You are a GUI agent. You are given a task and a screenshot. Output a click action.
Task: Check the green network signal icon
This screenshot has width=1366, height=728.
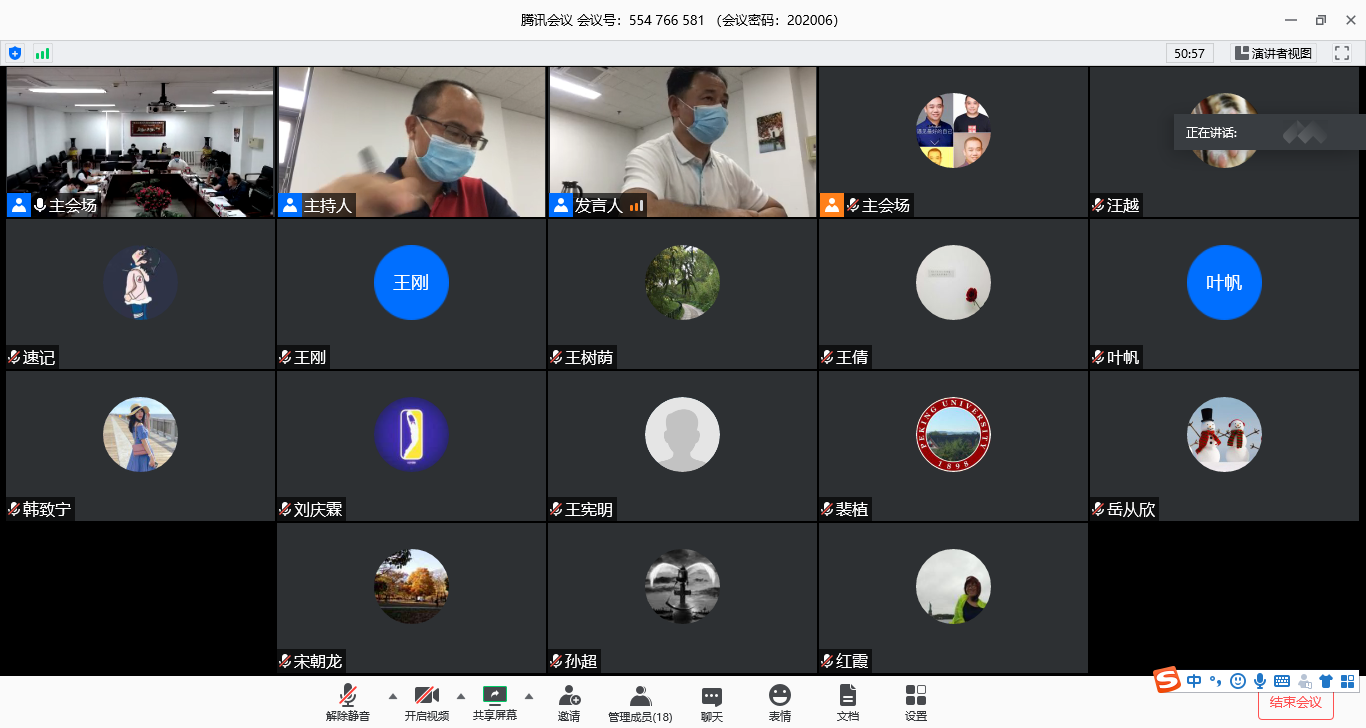[42, 53]
